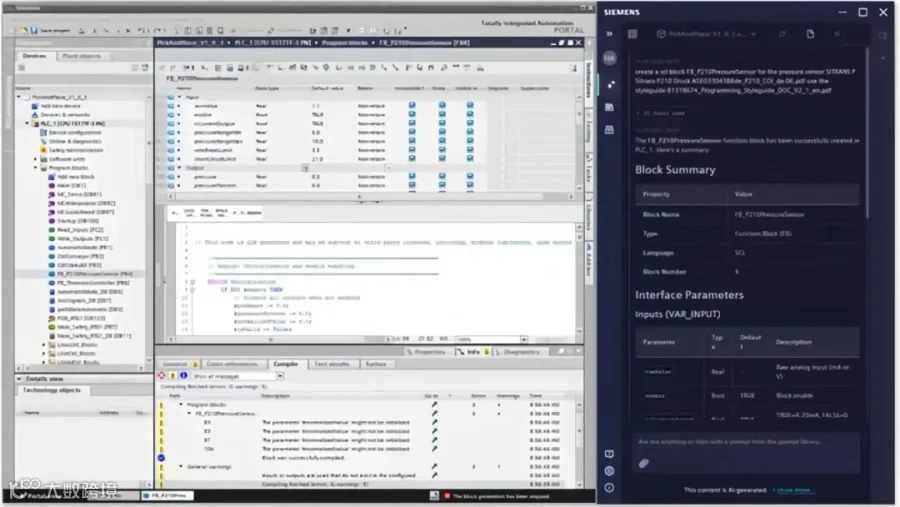Screen dimensions: 900x507
Task: Open the book guide icon in assistant sidebar
Action: 610,454
